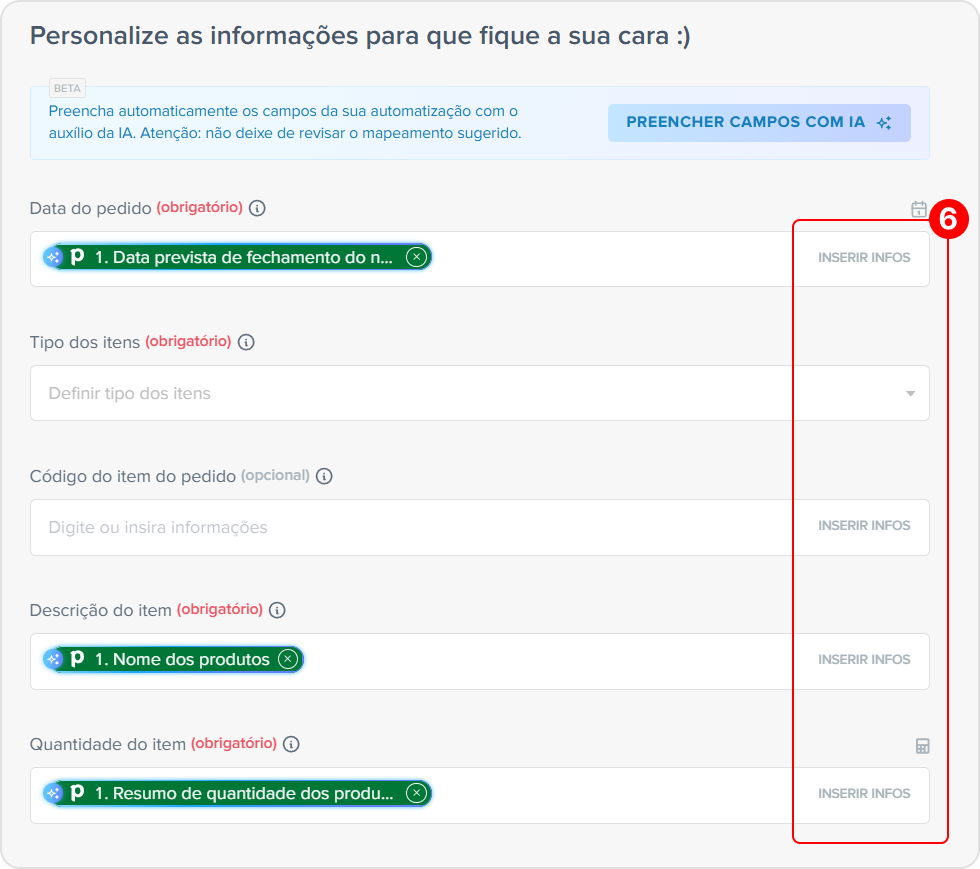Screen dimensions: 980x869
Task: Click the calendar icon for Data do pedido
Action: (918, 209)
